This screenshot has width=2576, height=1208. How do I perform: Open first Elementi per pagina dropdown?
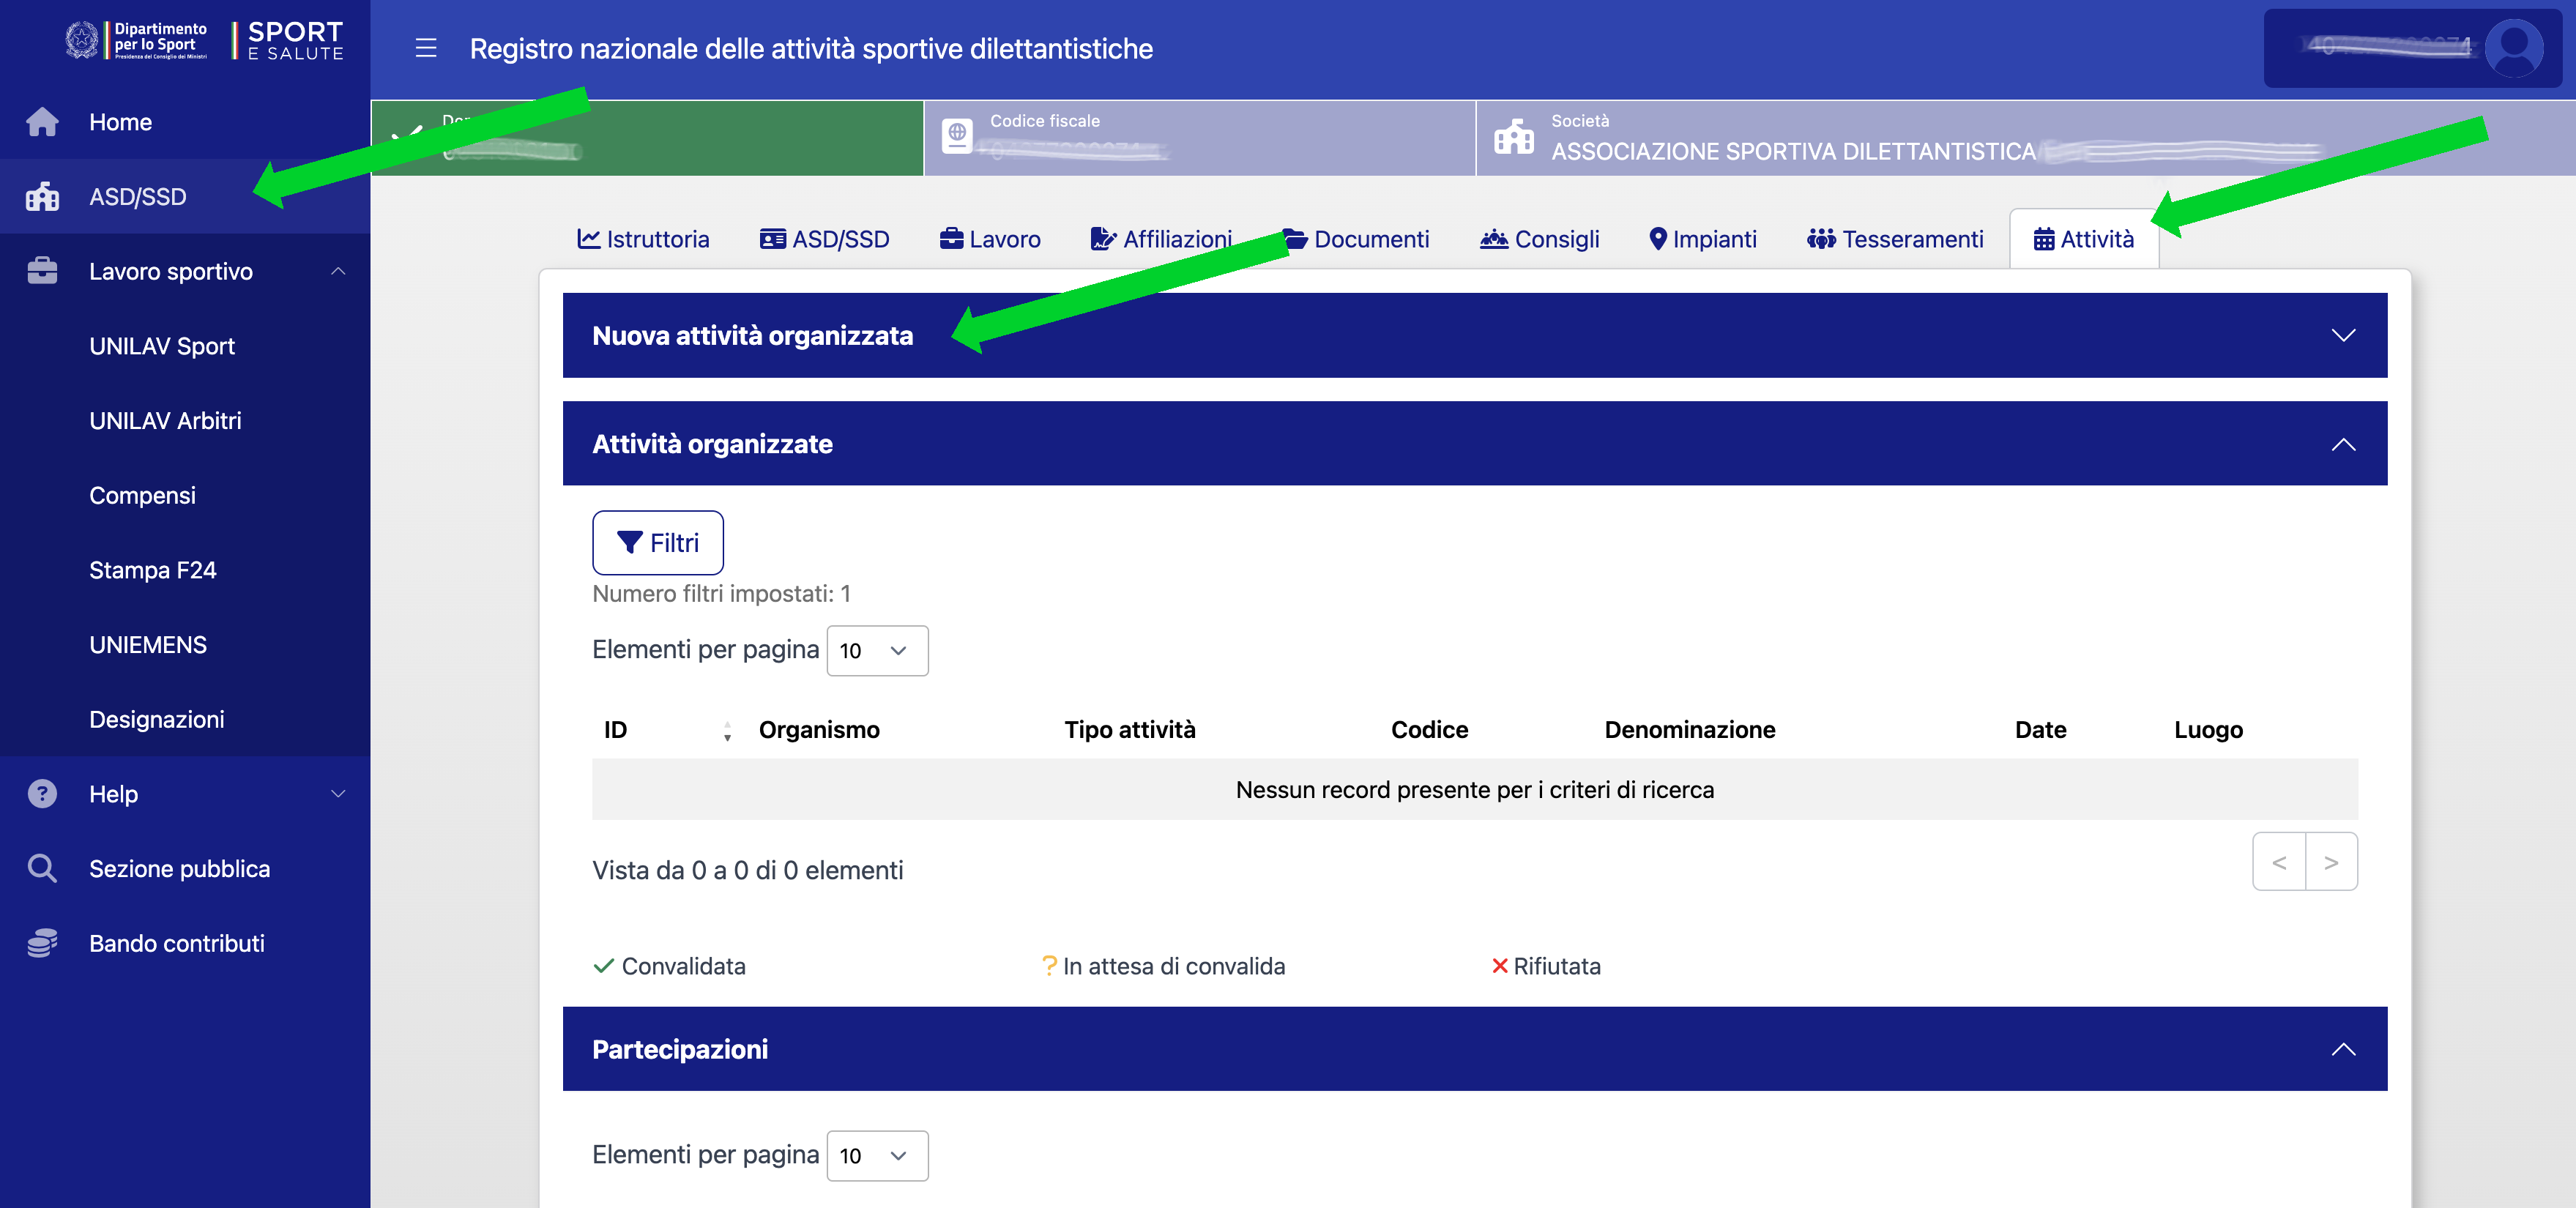tap(876, 651)
